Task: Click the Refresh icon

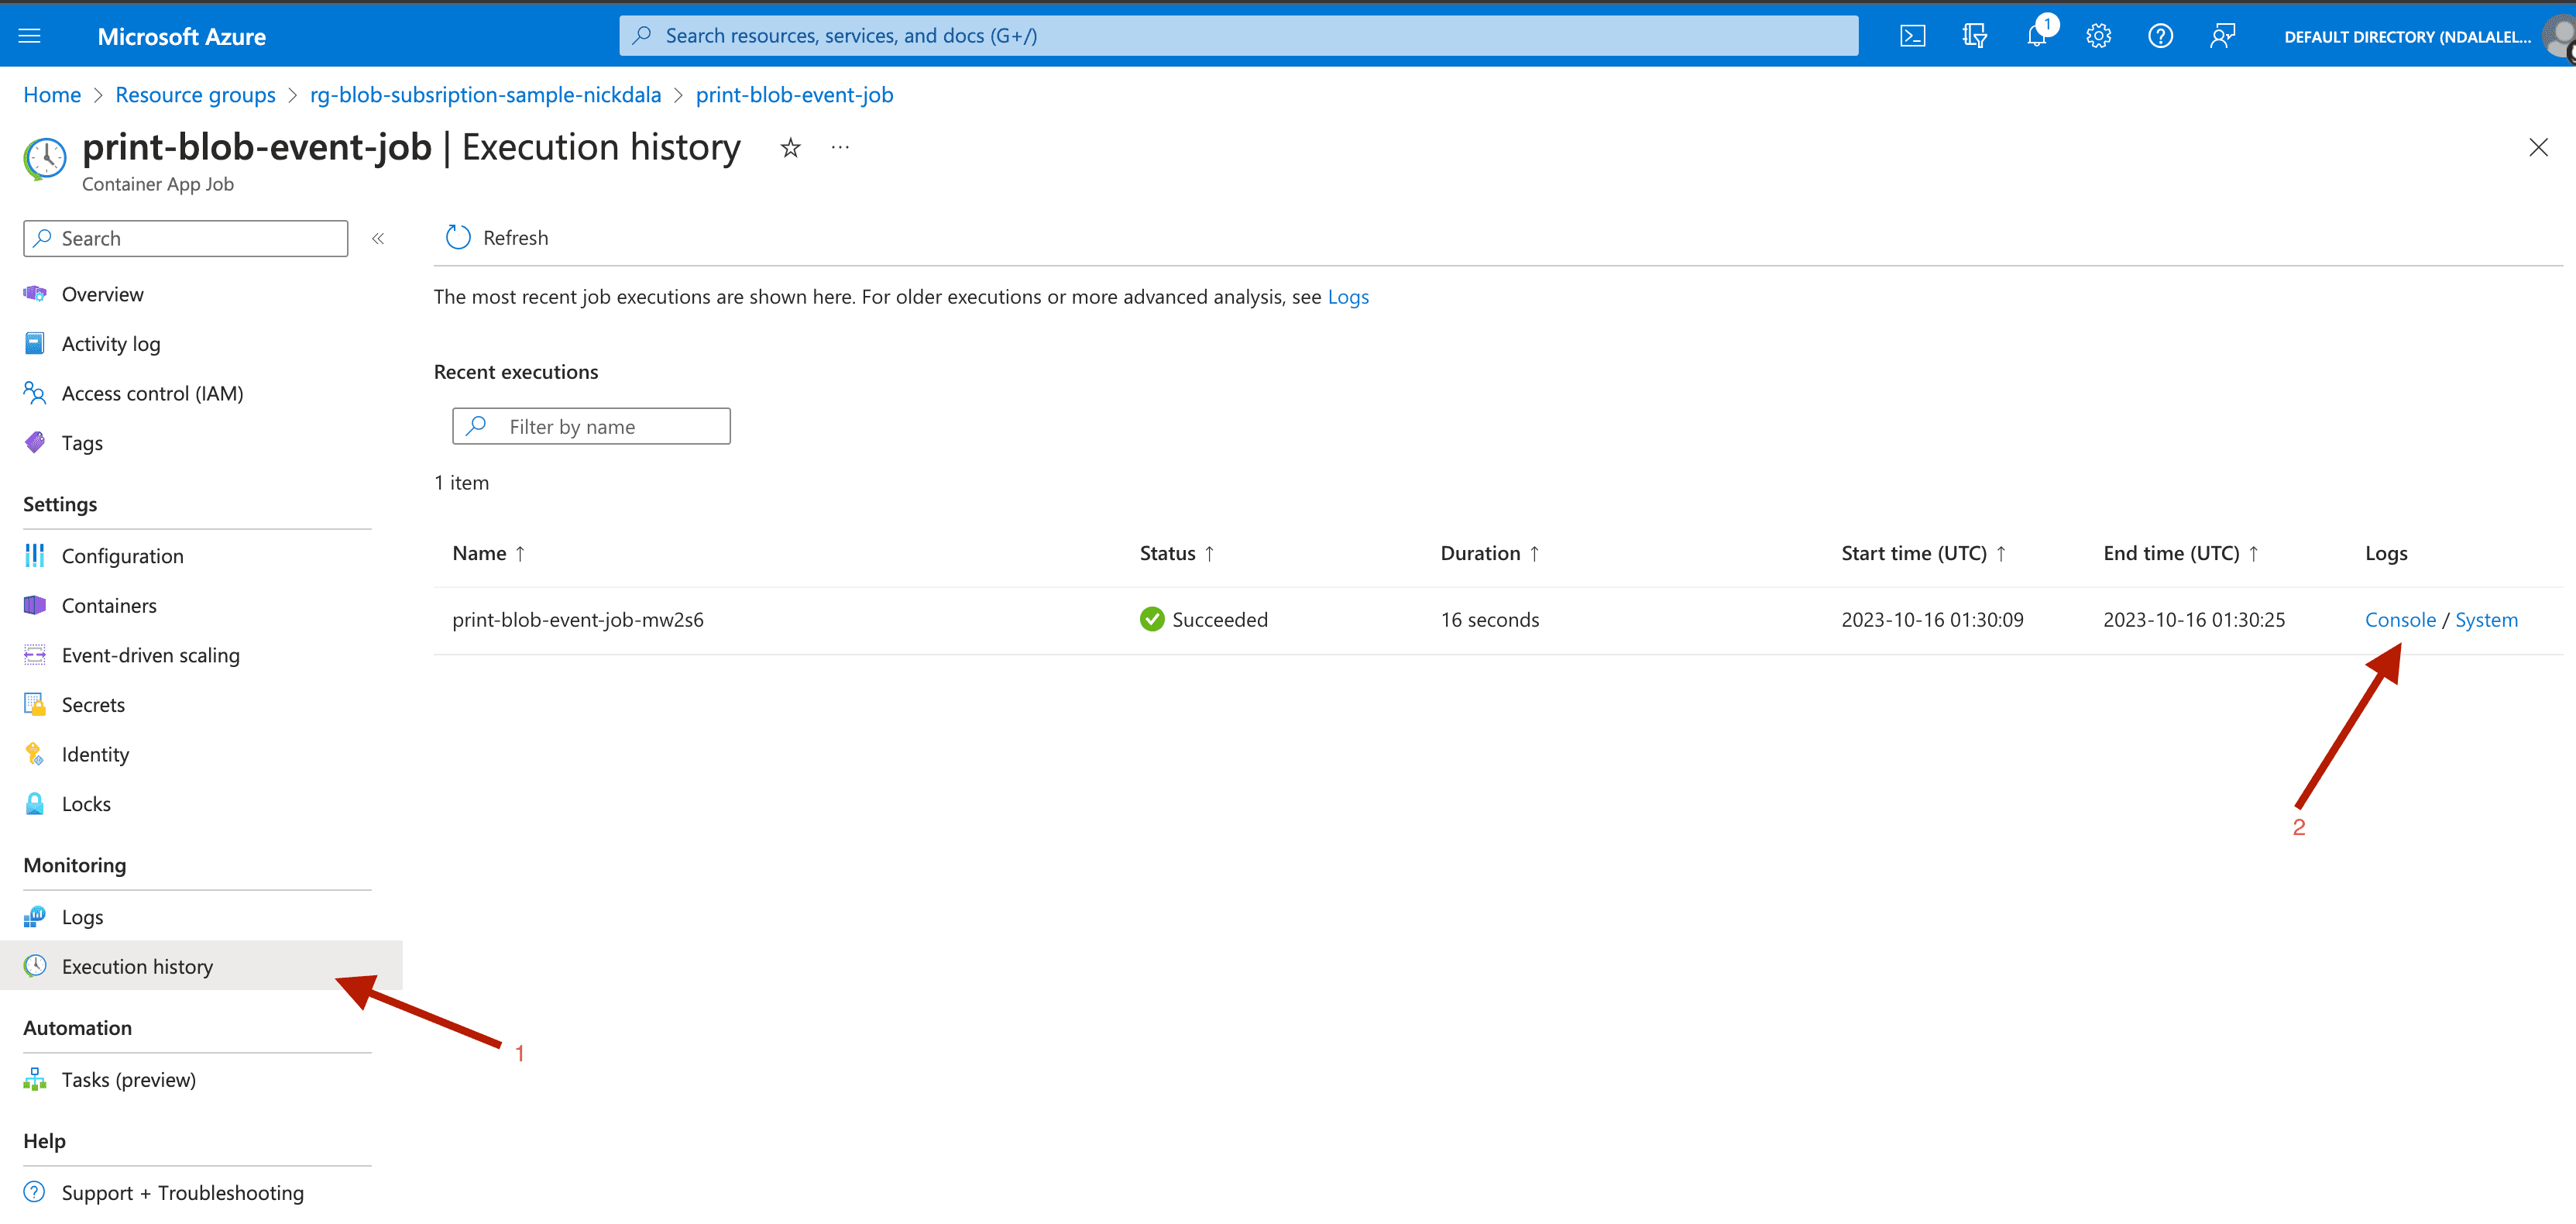Action: [x=458, y=237]
